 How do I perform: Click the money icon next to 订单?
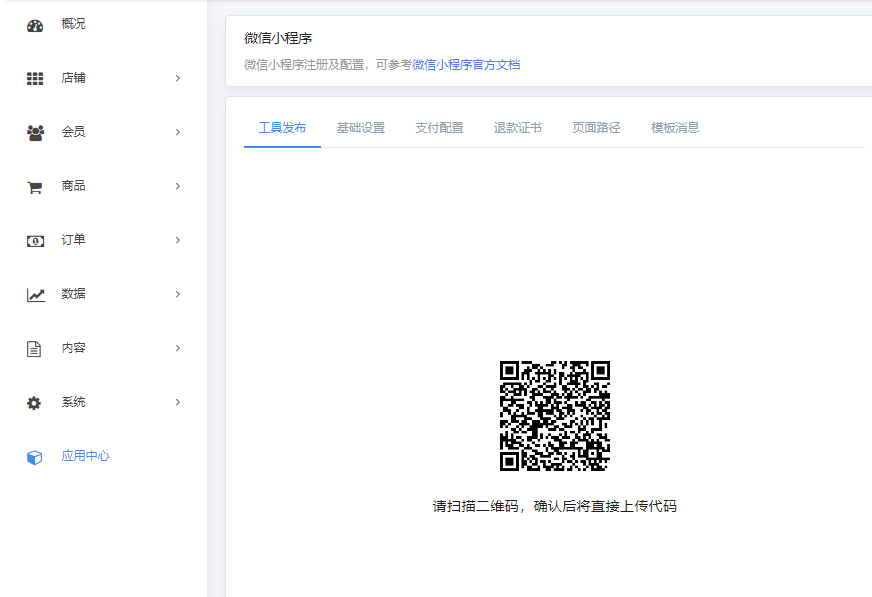pos(35,241)
